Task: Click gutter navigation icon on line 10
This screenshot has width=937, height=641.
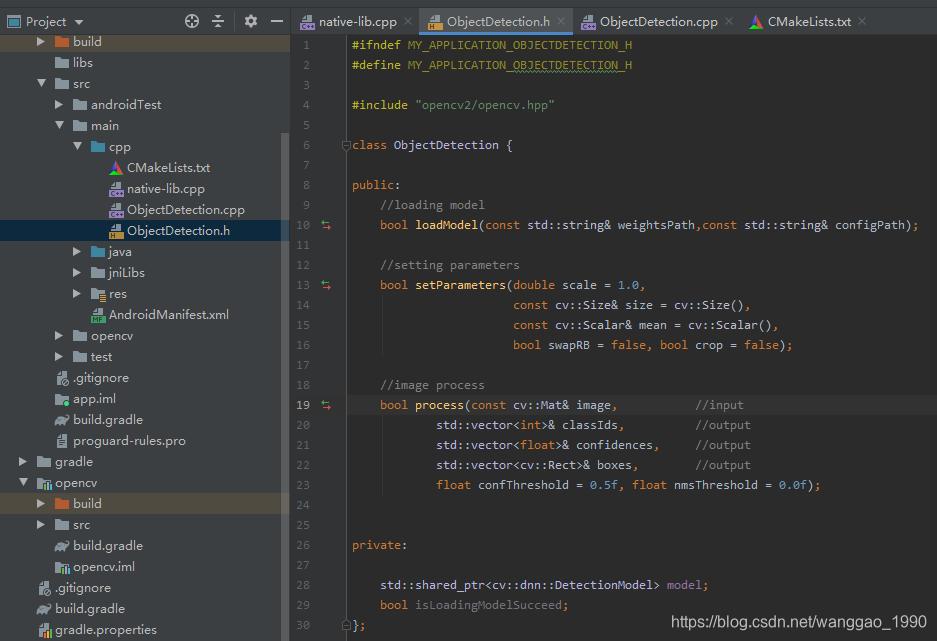Action: [326, 225]
